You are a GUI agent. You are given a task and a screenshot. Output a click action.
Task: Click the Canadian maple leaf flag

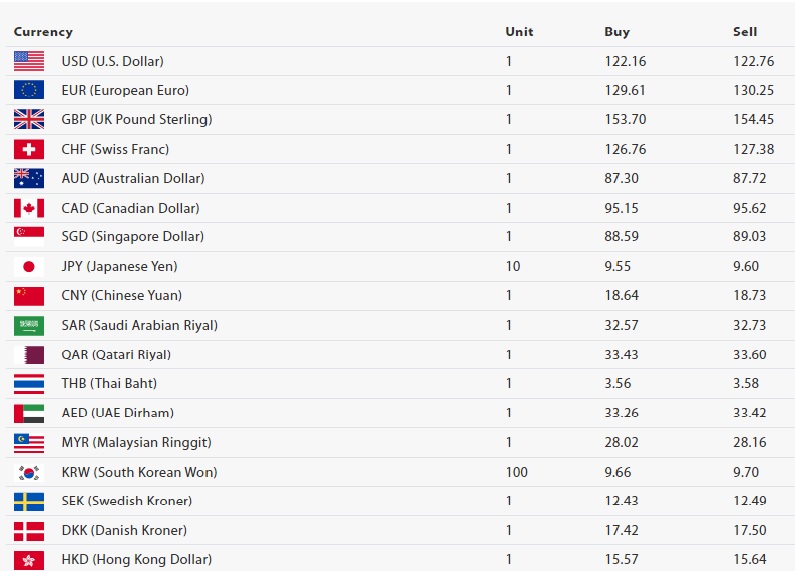pyautogui.click(x=29, y=208)
